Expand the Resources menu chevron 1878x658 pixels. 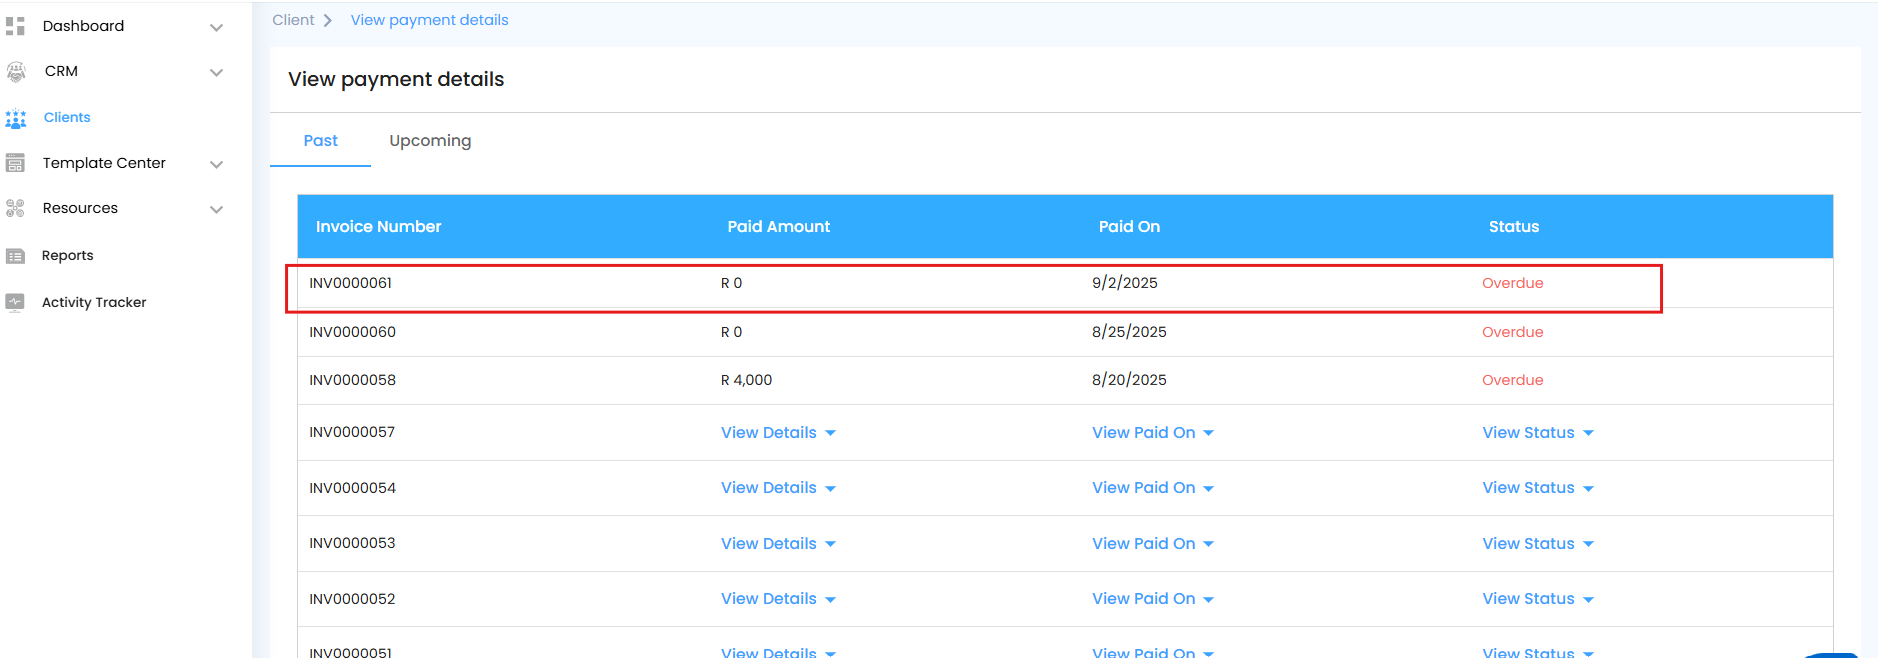coord(216,210)
